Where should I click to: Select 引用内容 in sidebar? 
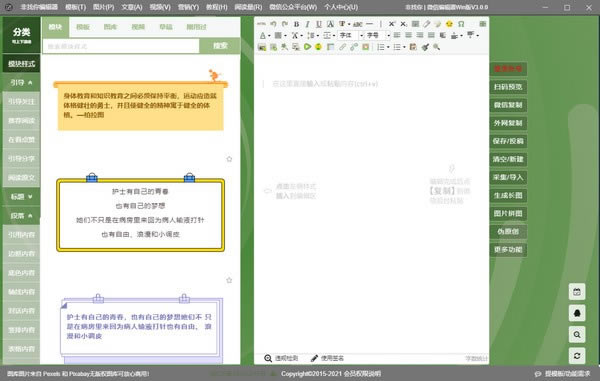pyautogui.click(x=21, y=235)
